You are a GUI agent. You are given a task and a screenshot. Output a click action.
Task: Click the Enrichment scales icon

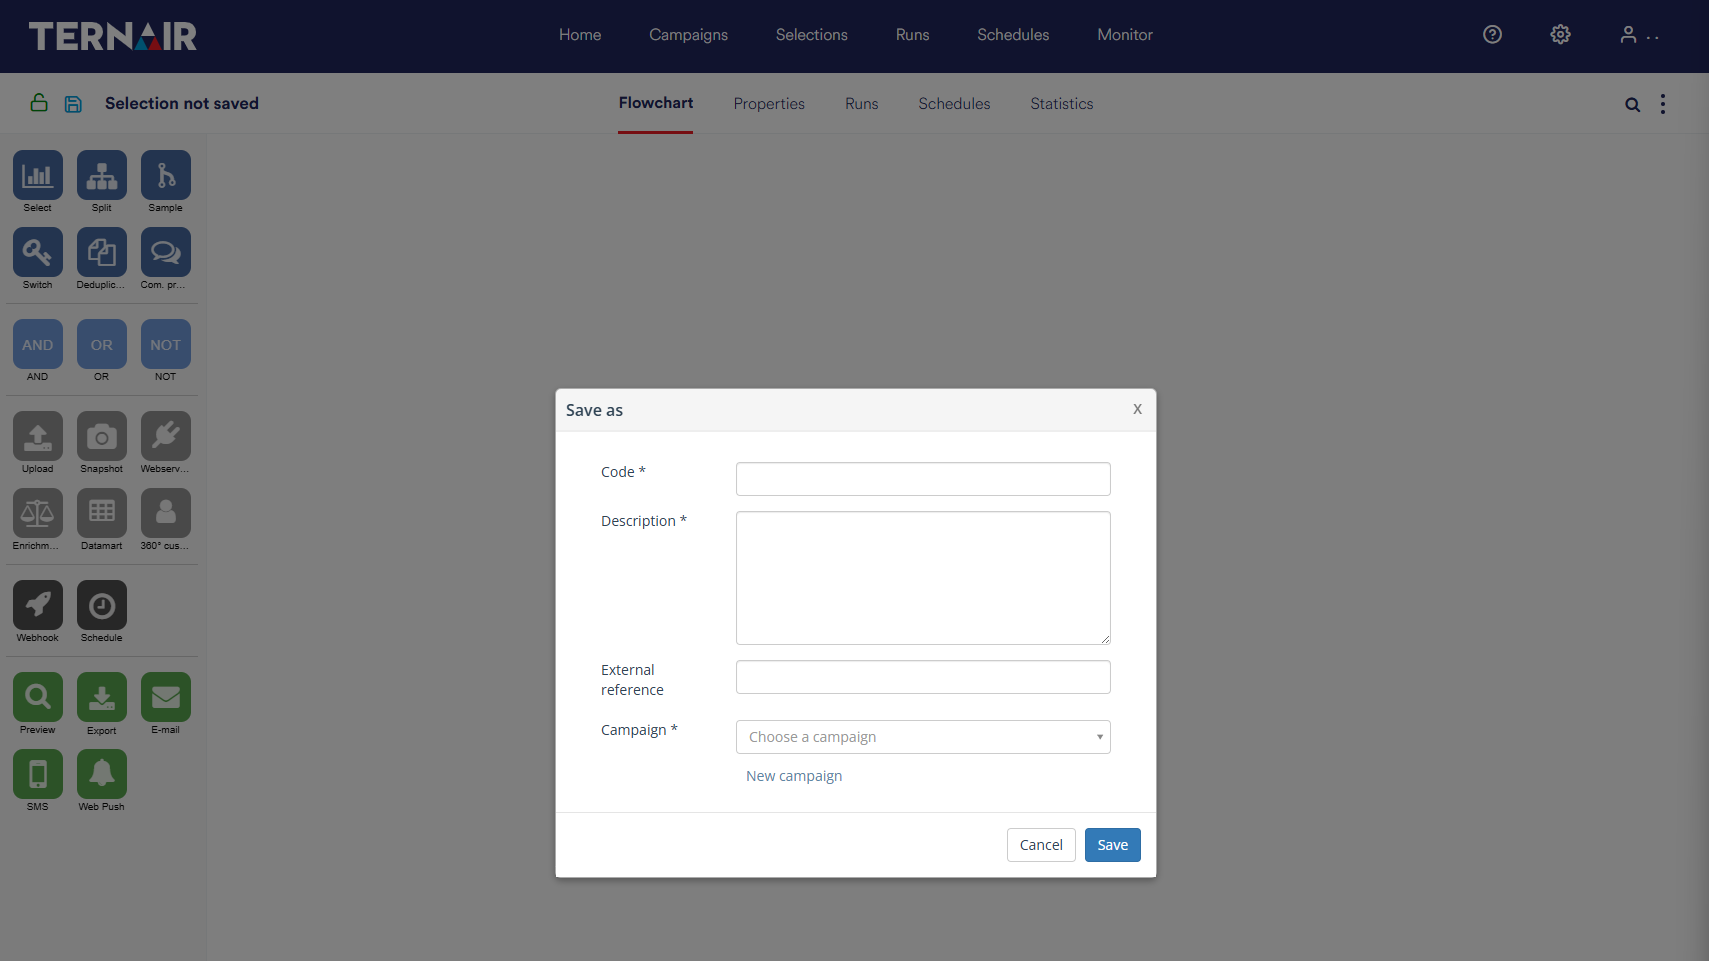(x=38, y=513)
